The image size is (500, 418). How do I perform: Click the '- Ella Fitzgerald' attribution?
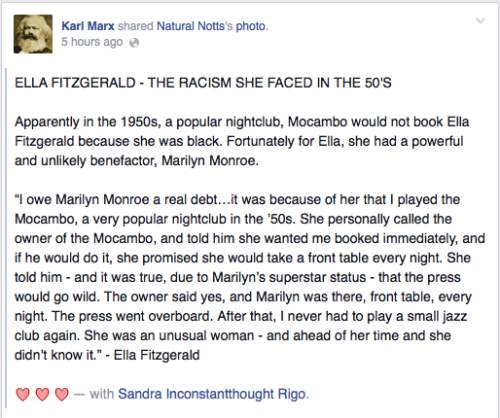pyautogui.click(x=153, y=355)
